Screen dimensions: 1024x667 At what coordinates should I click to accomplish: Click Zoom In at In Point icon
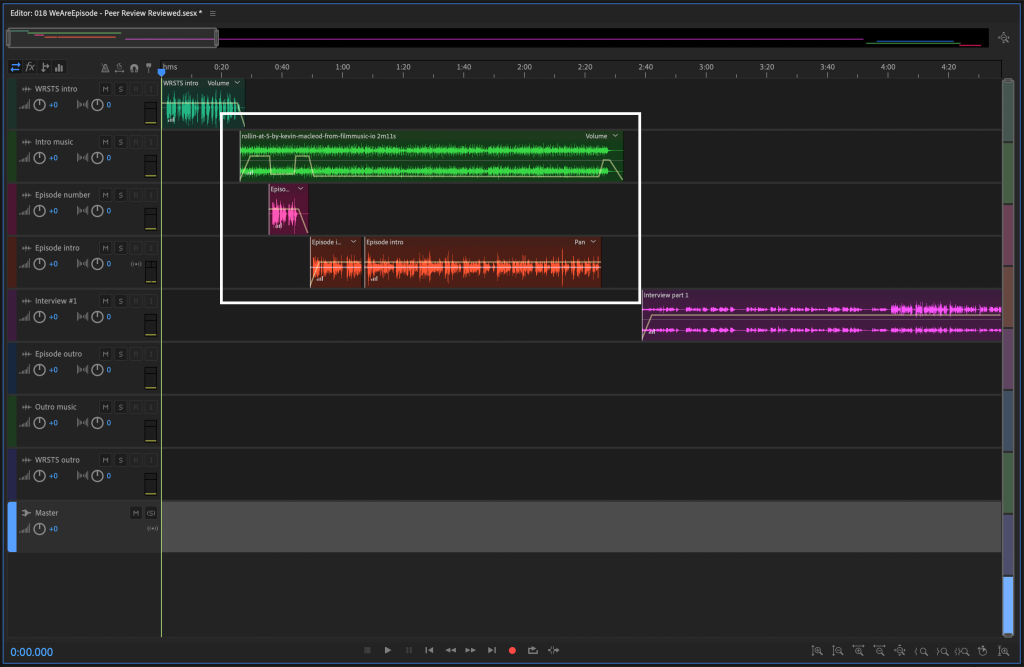click(921, 651)
